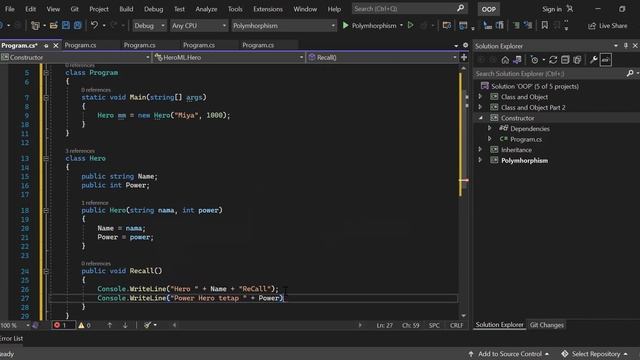Click the Search Solution Explorer input field
Viewport: 640px width, 360px height.
coord(550,74)
